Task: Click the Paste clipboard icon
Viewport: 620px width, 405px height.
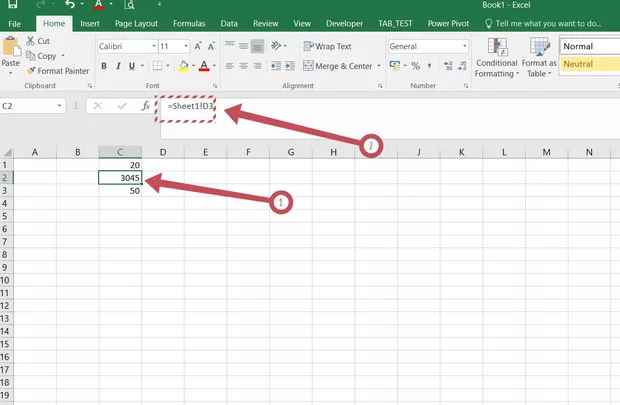Action: click(x=11, y=47)
